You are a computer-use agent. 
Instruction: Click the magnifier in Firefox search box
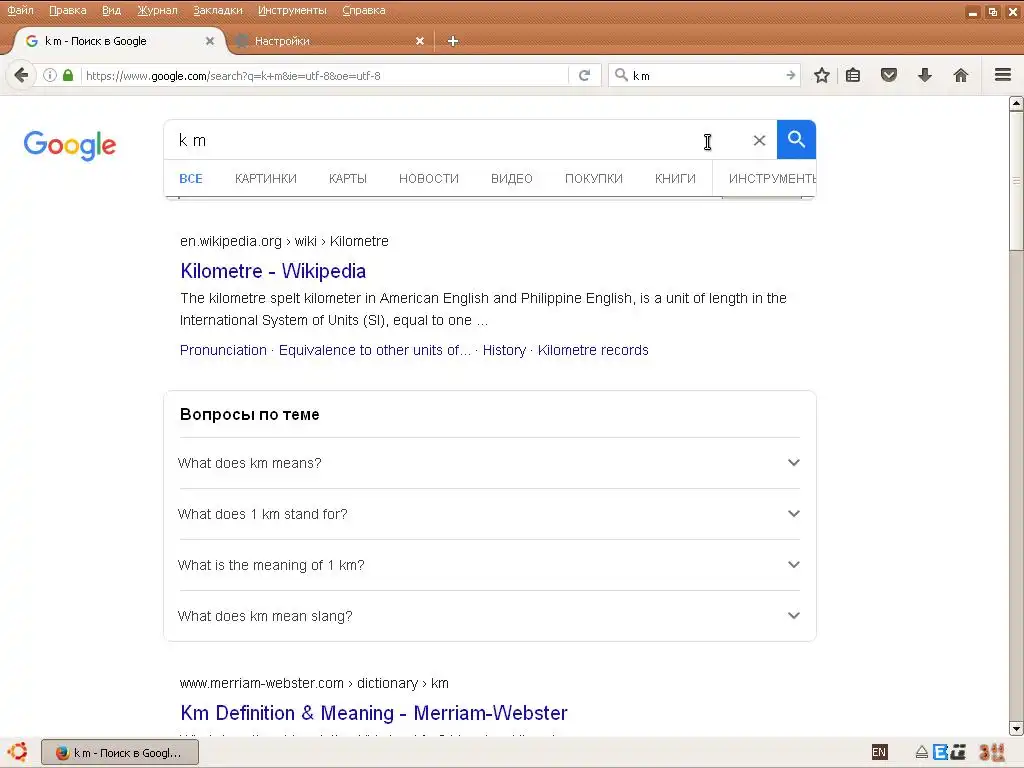[621, 75]
